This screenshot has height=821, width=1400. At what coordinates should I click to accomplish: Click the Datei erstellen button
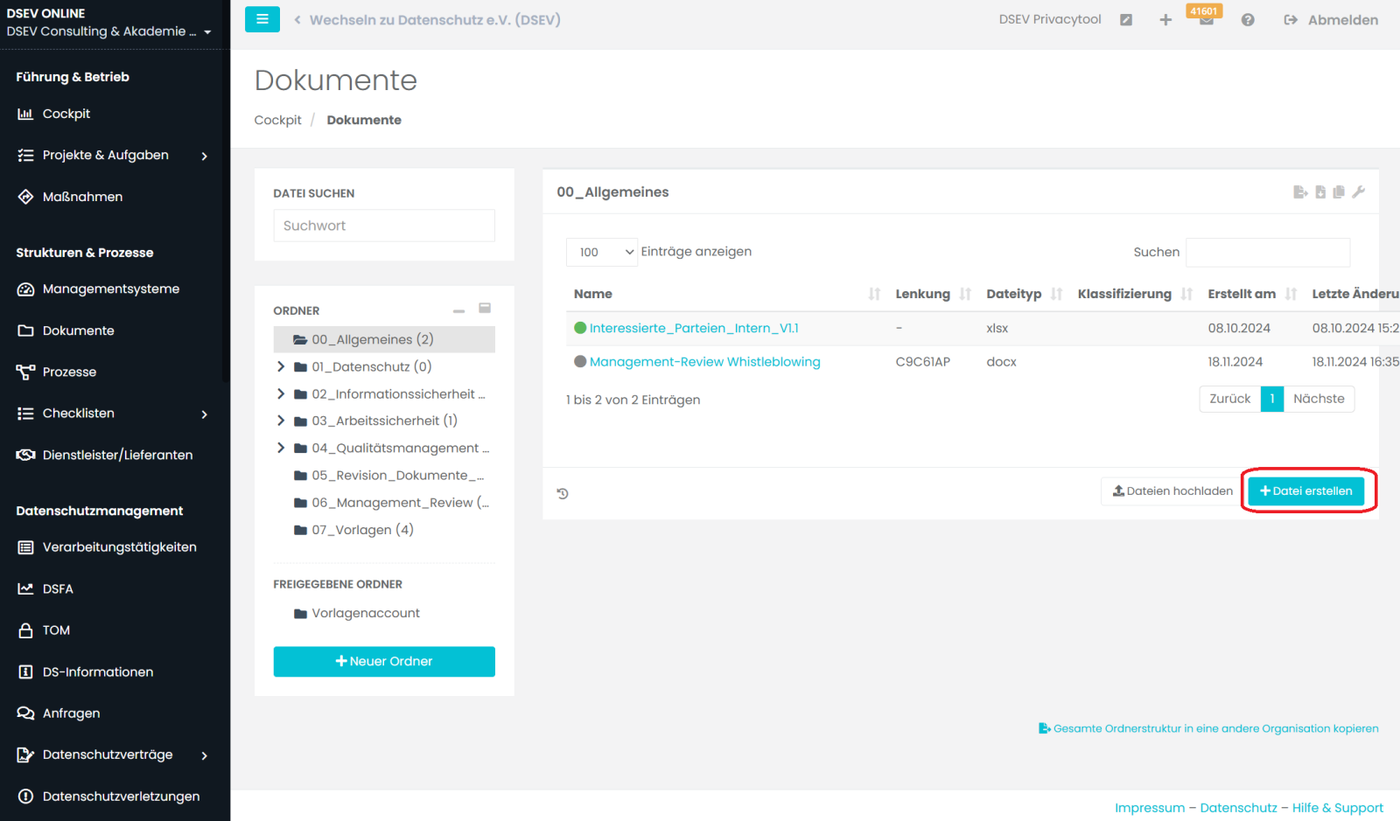pos(1305,491)
